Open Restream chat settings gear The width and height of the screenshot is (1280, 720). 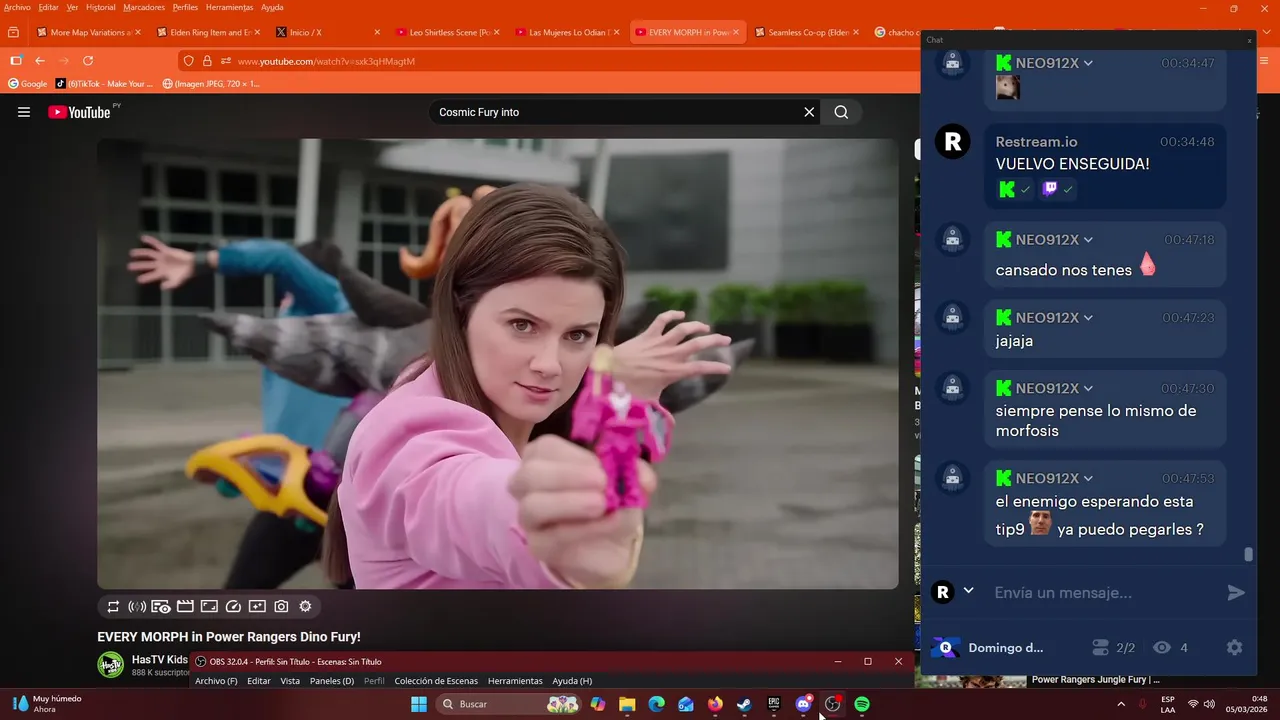1234,647
